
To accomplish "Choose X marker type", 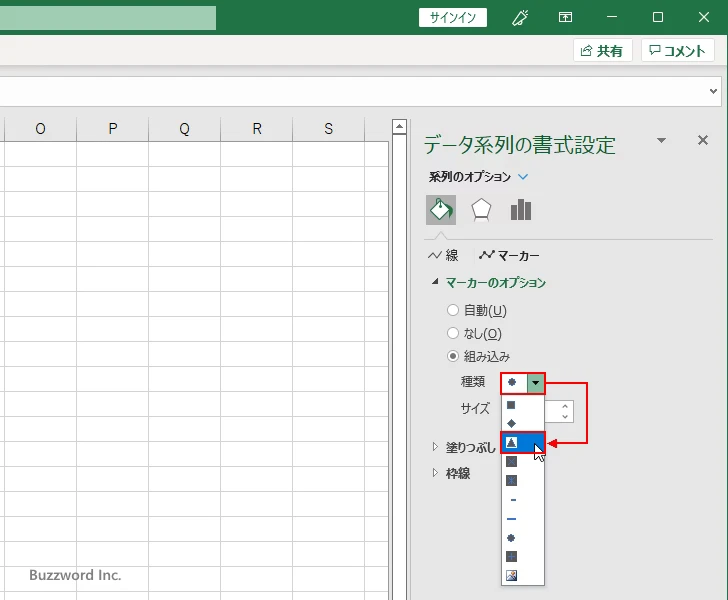I will (511, 462).
